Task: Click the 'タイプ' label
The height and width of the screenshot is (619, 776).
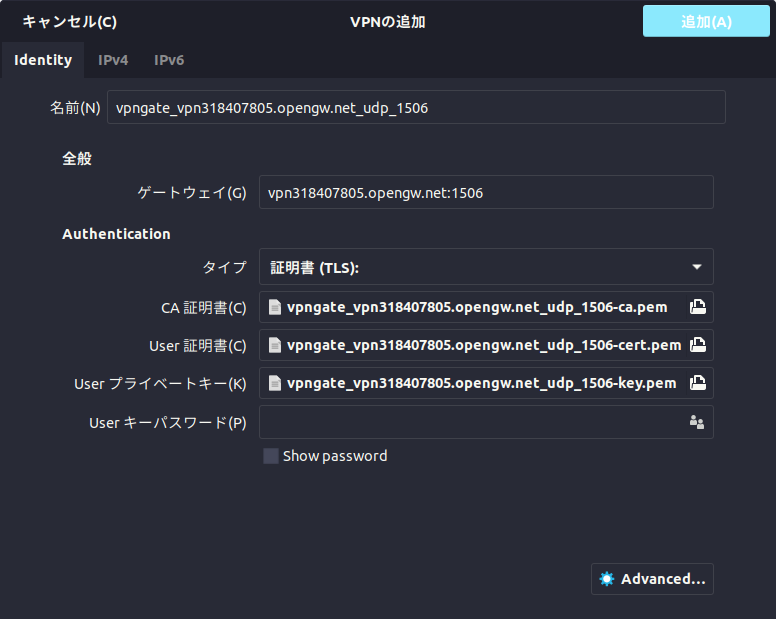Action: pyautogui.click(x=224, y=268)
